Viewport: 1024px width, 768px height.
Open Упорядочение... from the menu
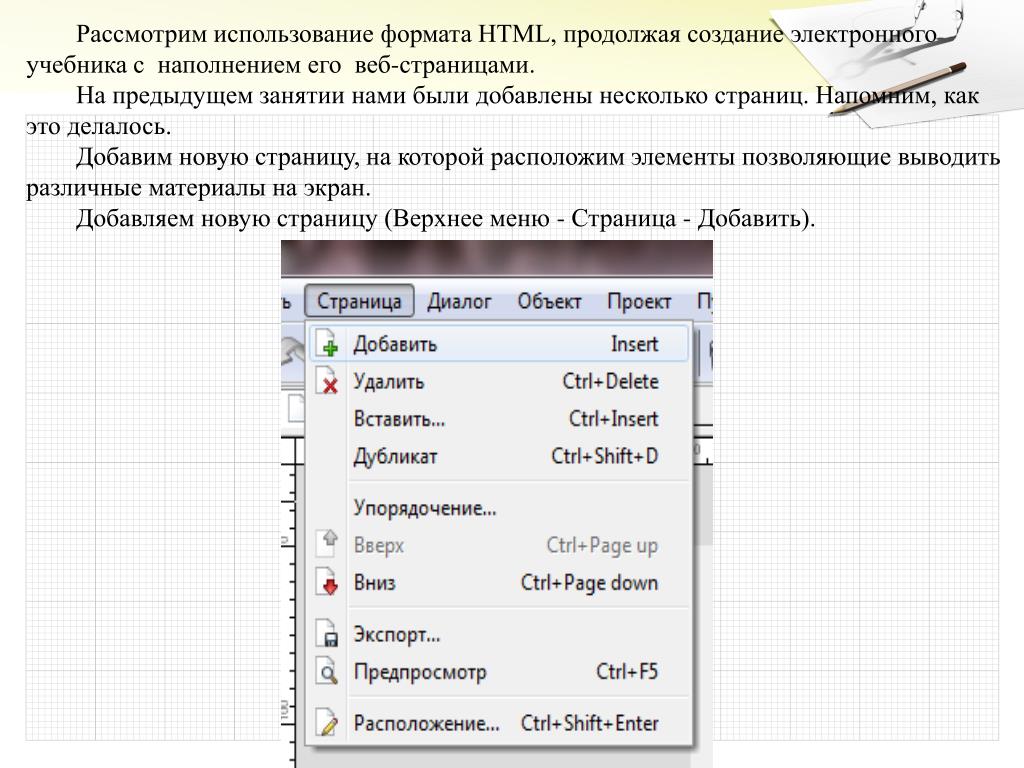pos(425,508)
